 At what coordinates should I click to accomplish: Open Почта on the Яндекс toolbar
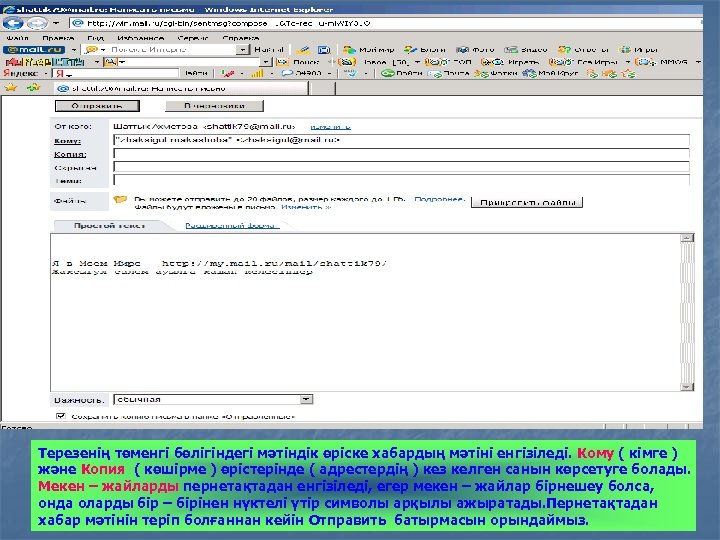click(450, 73)
